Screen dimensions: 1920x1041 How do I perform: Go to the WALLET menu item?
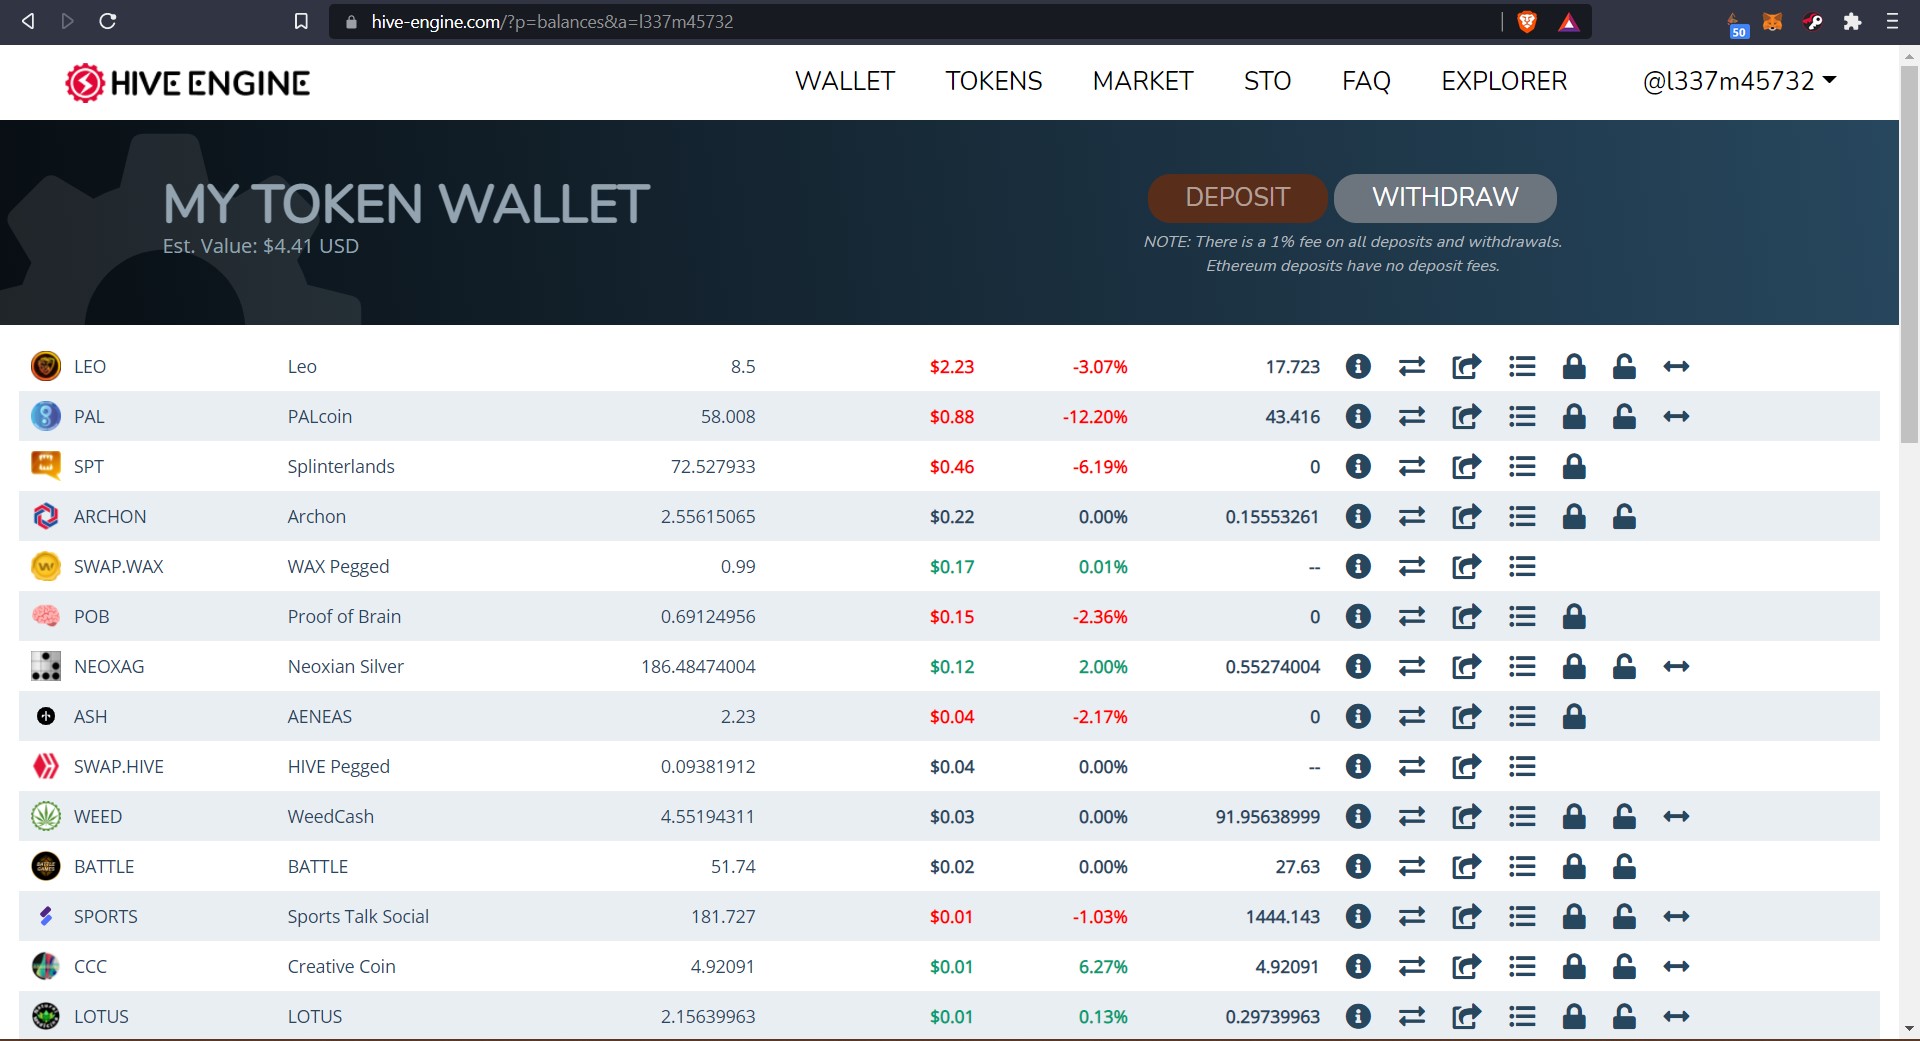845,81
